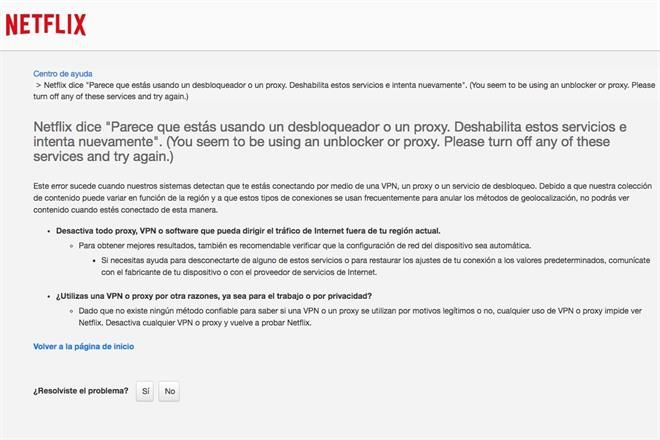Click the line contenido cuando estés conectado de esta manera
This screenshot has width=660, height=440.
tap(125, 210)
